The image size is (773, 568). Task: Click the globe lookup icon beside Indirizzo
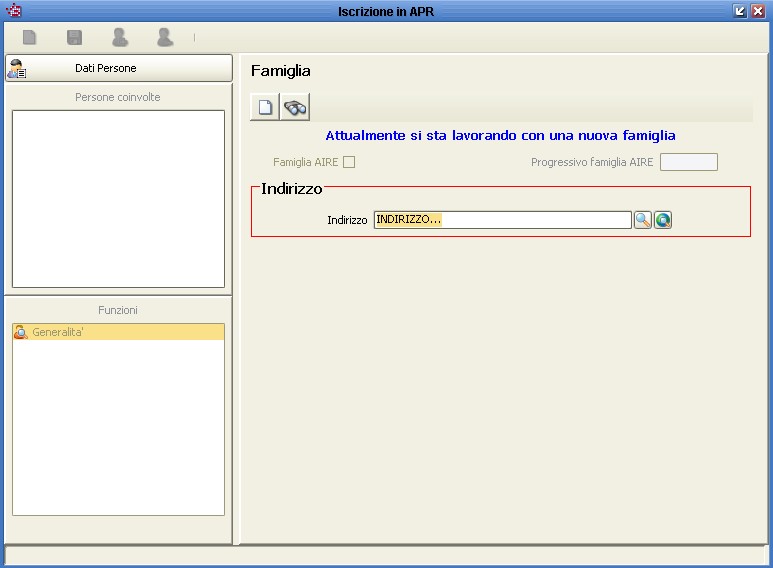tap(663, 220)
